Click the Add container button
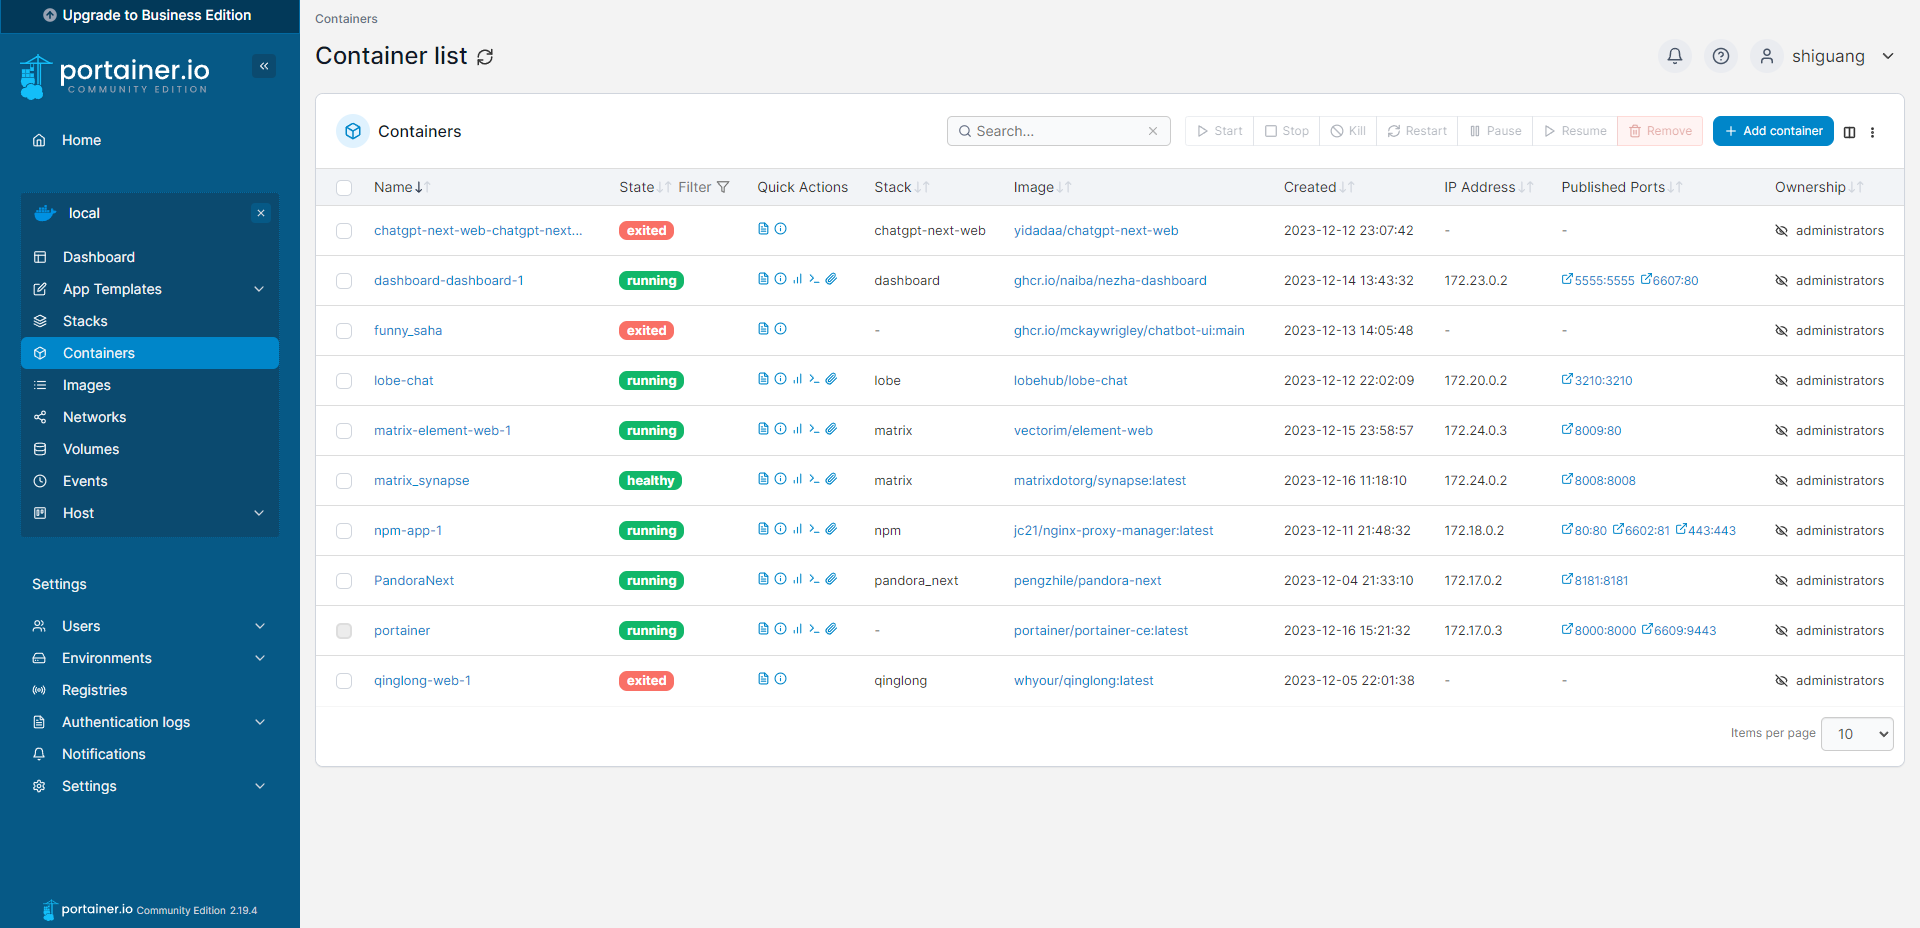 (1773, 131)
